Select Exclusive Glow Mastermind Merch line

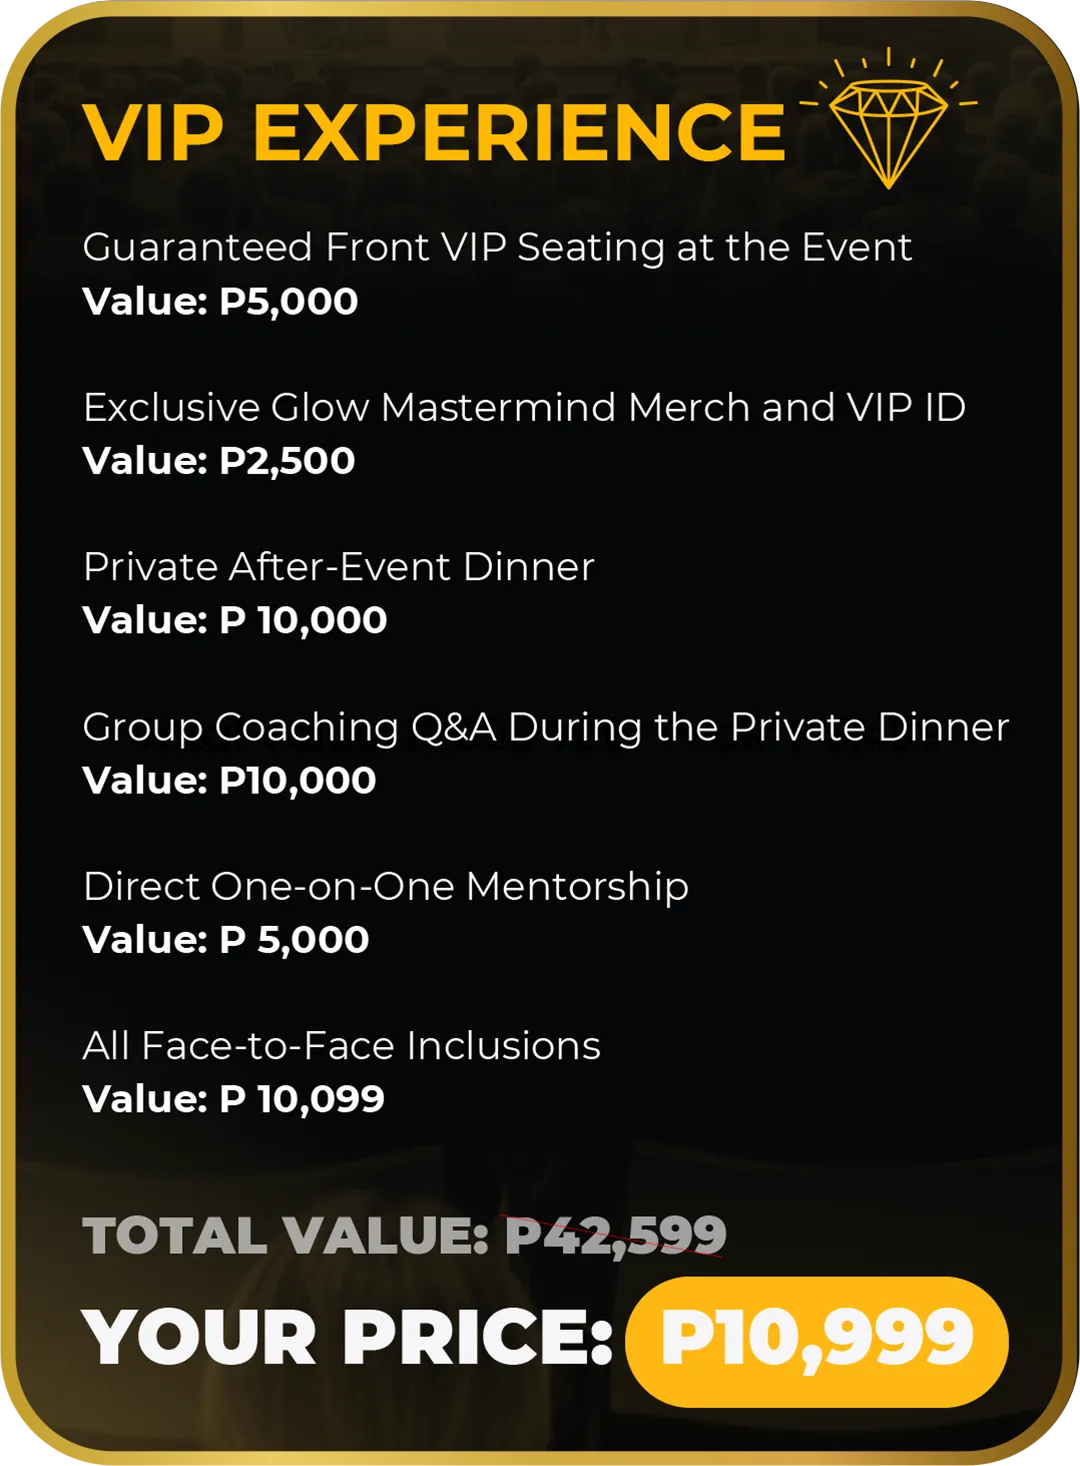524,407
